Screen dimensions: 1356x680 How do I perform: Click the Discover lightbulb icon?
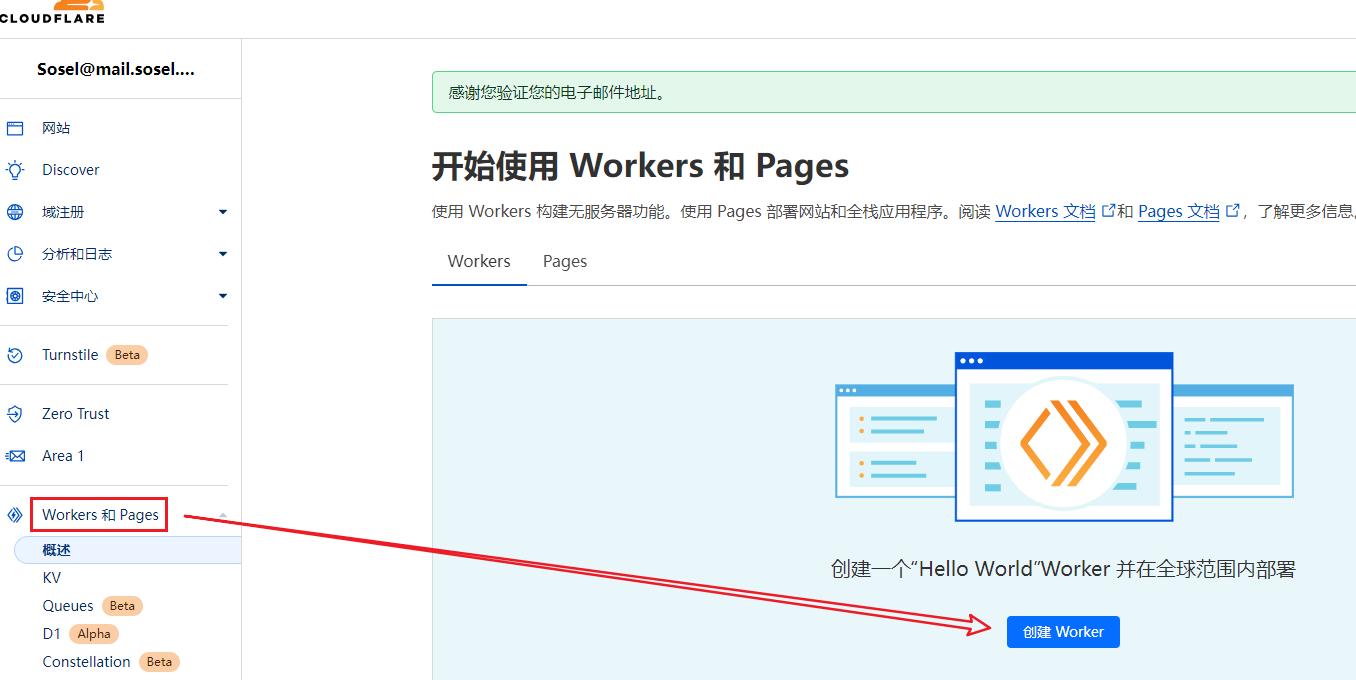click(15, 170)
